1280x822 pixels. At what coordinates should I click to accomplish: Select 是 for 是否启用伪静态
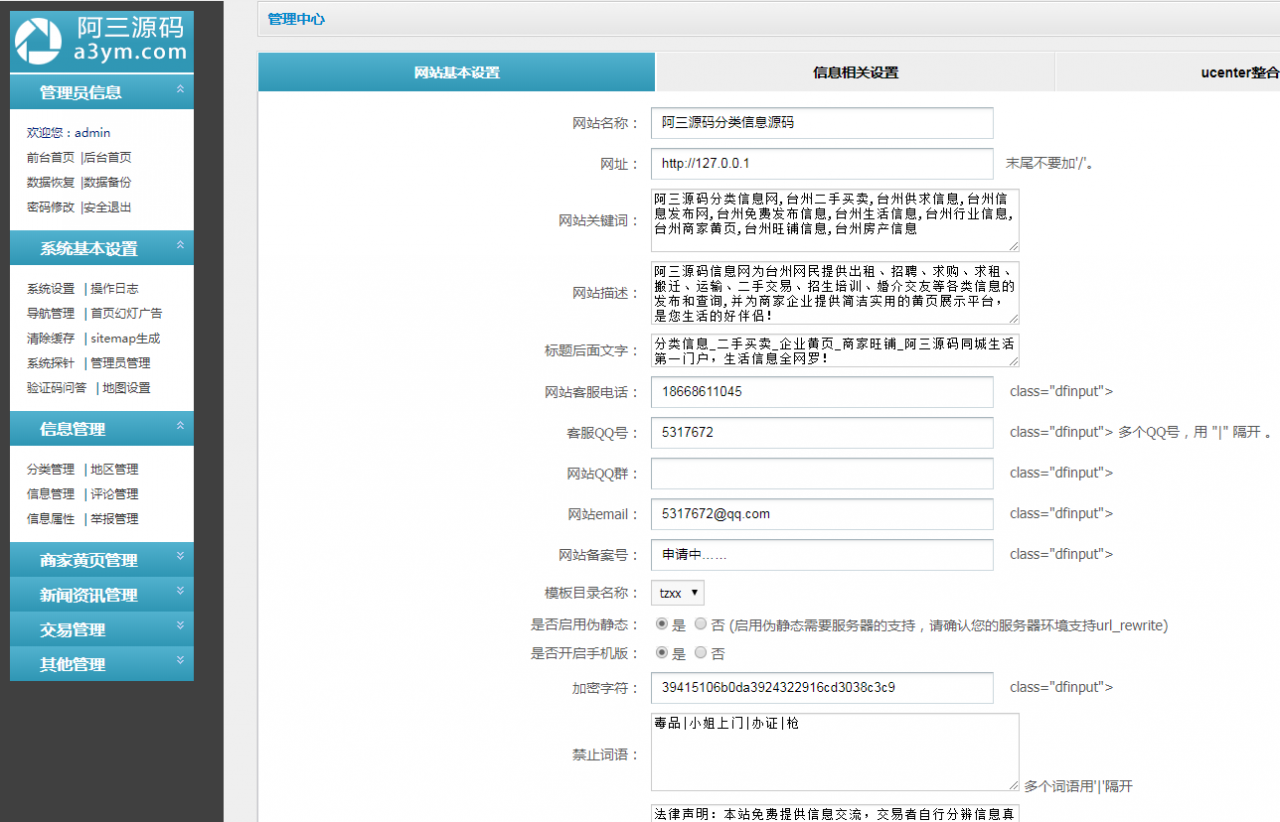[662, 624]
